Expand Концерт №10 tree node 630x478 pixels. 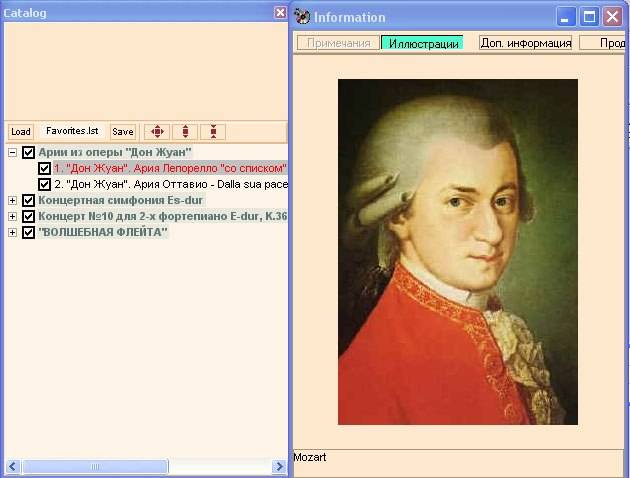[x=12, y=216]
